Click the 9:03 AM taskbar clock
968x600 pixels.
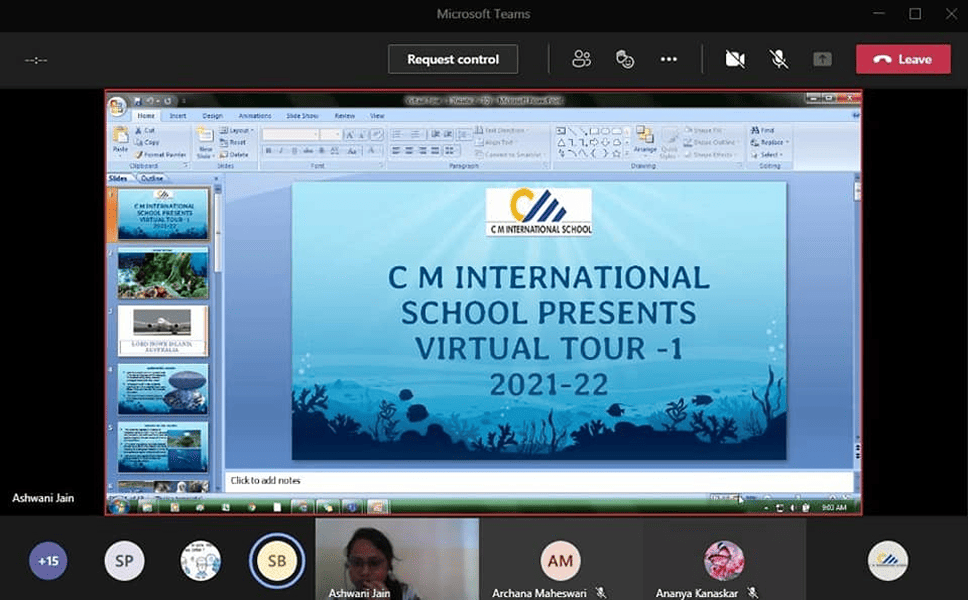point(834,507)
